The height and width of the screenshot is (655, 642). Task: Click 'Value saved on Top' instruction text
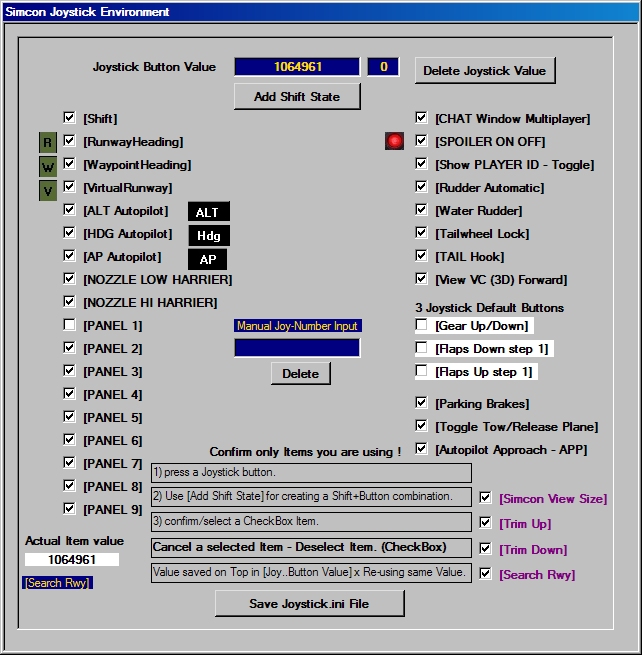(x=309, y=572)
